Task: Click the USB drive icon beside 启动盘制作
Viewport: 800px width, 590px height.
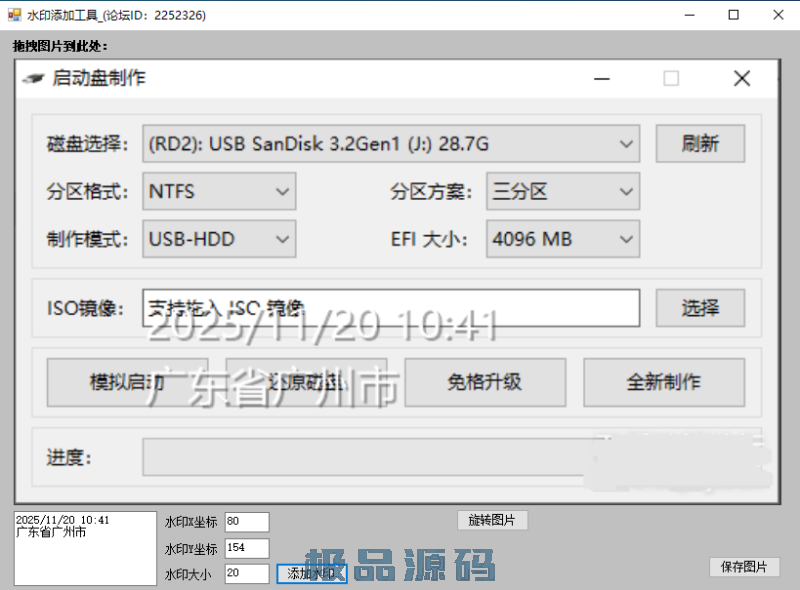Action: pos(31,78)
